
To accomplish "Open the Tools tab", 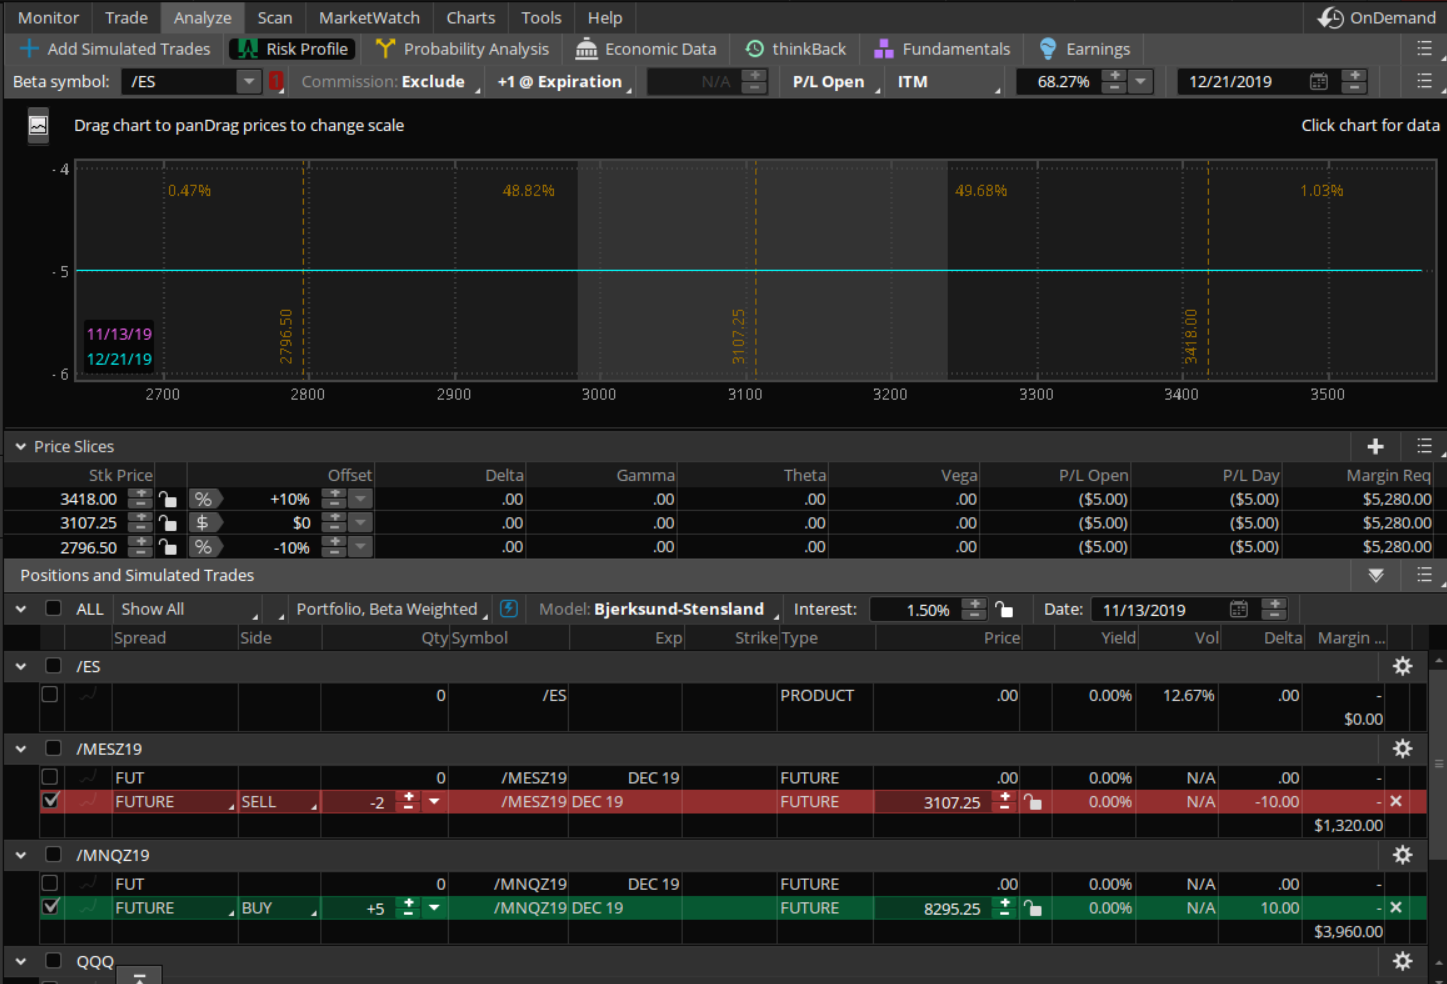I will pyautogui.click(x=541, y=18).
